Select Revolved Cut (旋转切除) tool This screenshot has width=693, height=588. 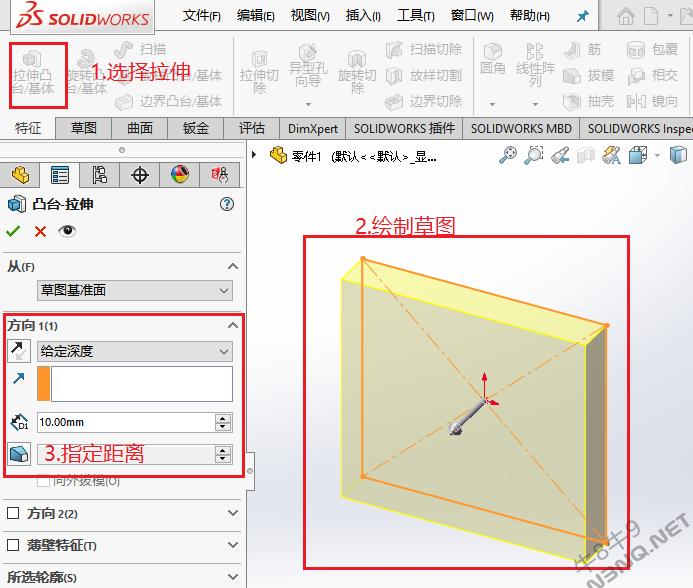pos(357,73)
